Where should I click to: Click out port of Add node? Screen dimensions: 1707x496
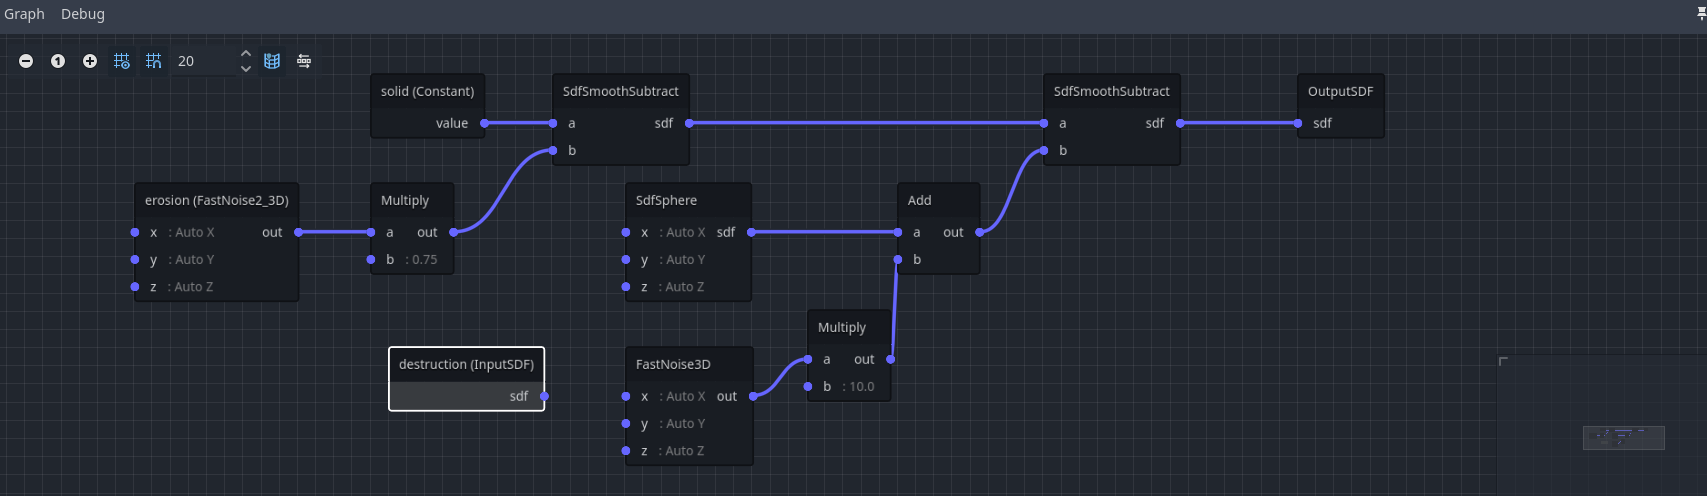979,232
